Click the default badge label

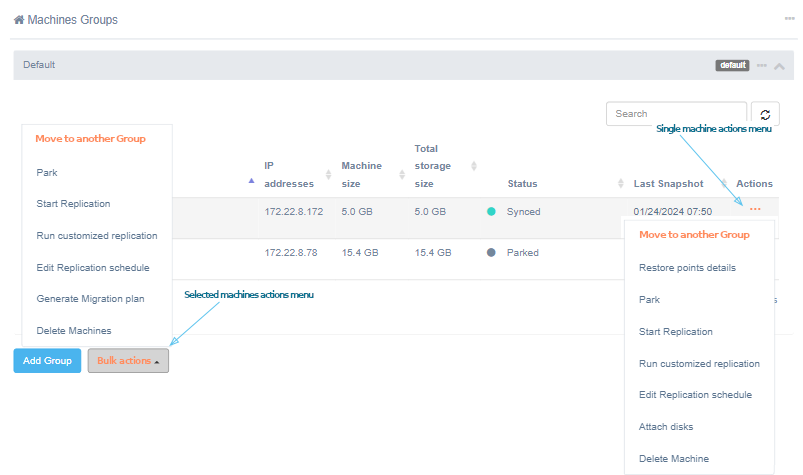(x=732, y=65)
